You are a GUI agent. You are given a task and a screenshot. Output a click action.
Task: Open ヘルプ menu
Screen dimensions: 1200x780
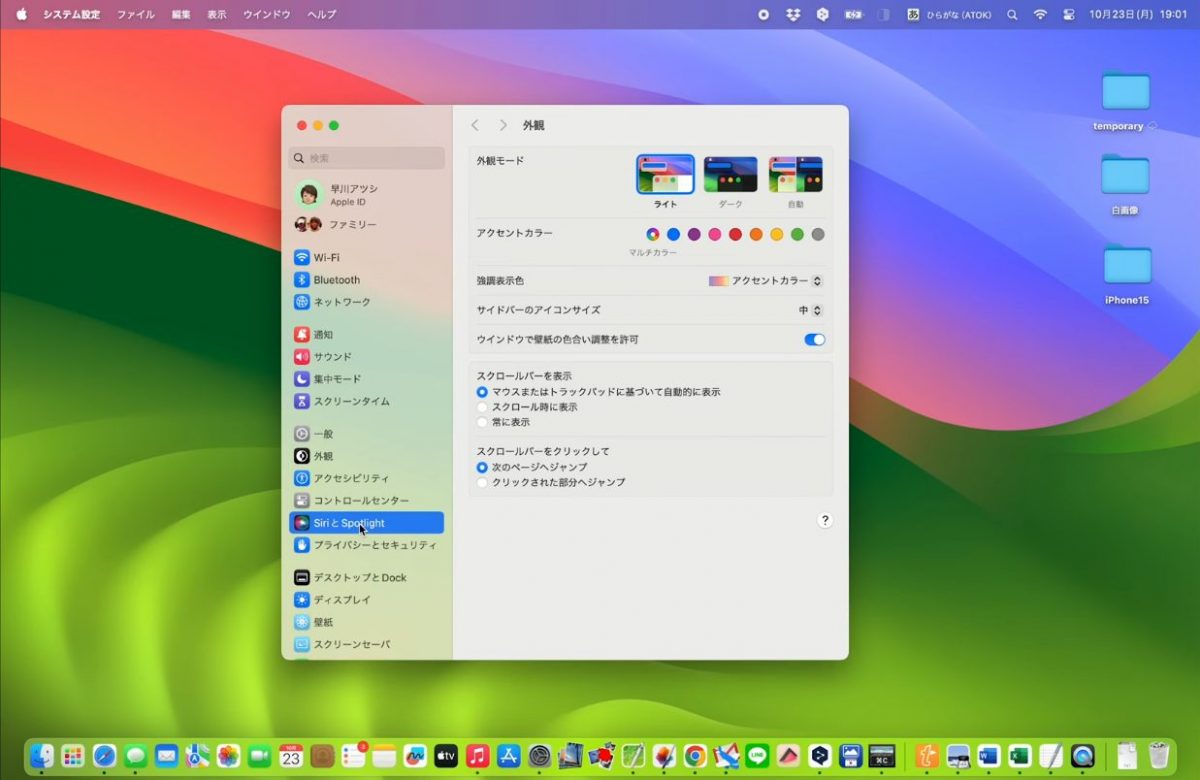[322, 15]
